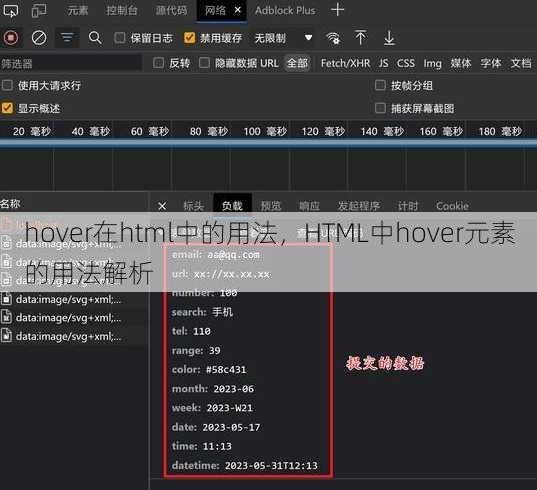Open the 标头 details tab

click(193, 206)
